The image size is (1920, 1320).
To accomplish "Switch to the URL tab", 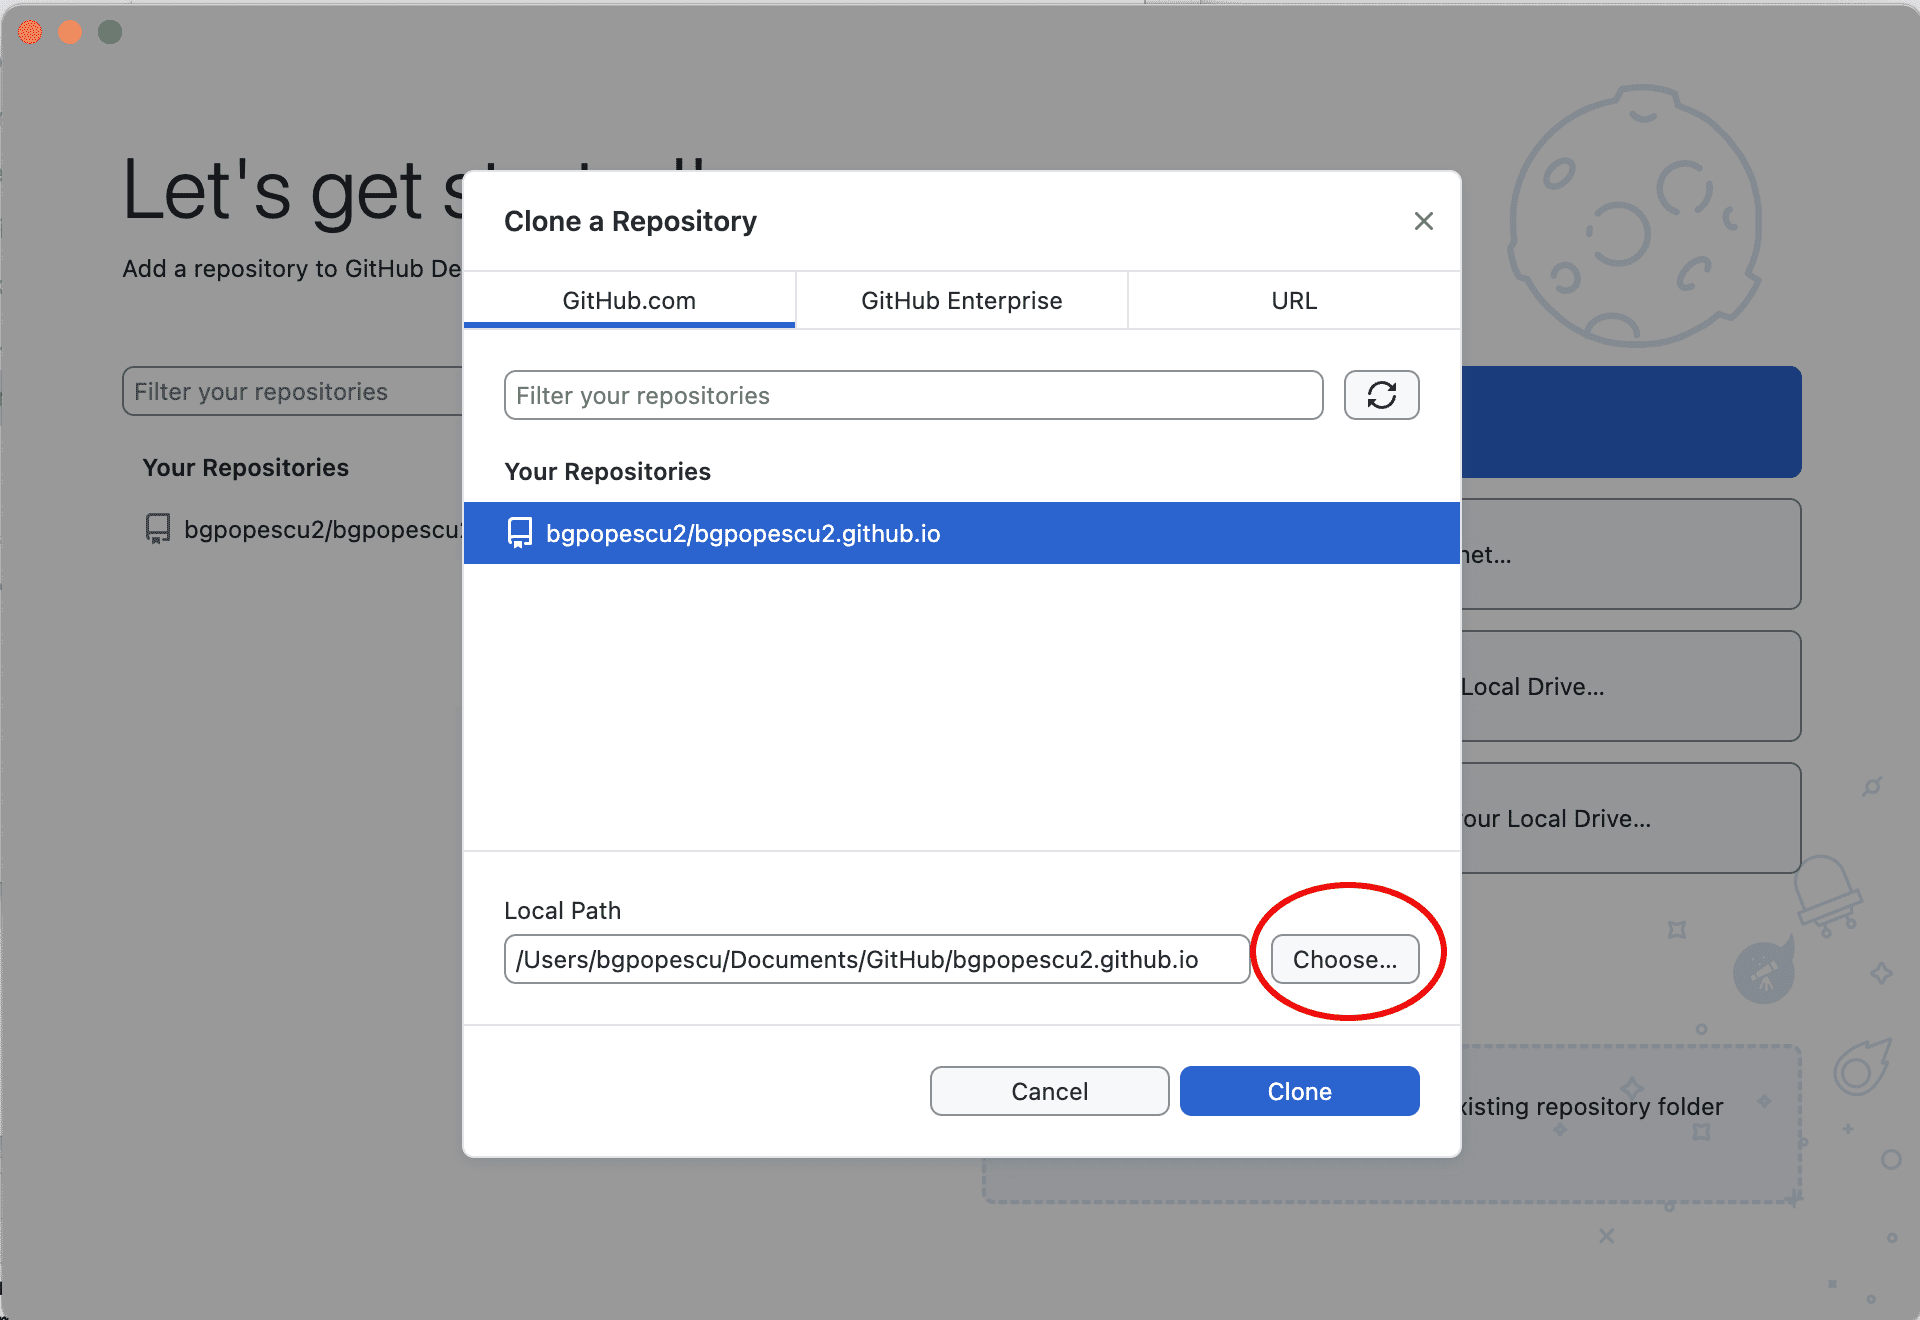I will (1293, 301).
